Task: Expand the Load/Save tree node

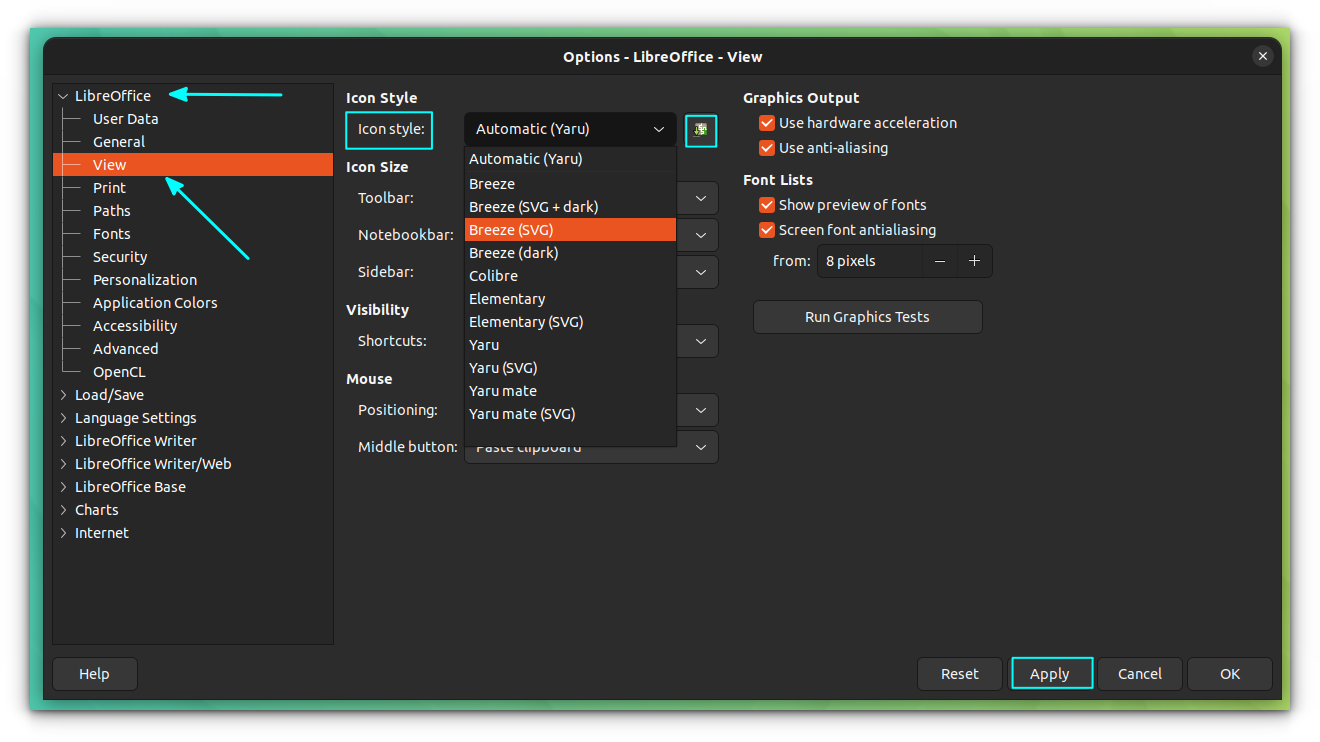Action: [63, 395]
